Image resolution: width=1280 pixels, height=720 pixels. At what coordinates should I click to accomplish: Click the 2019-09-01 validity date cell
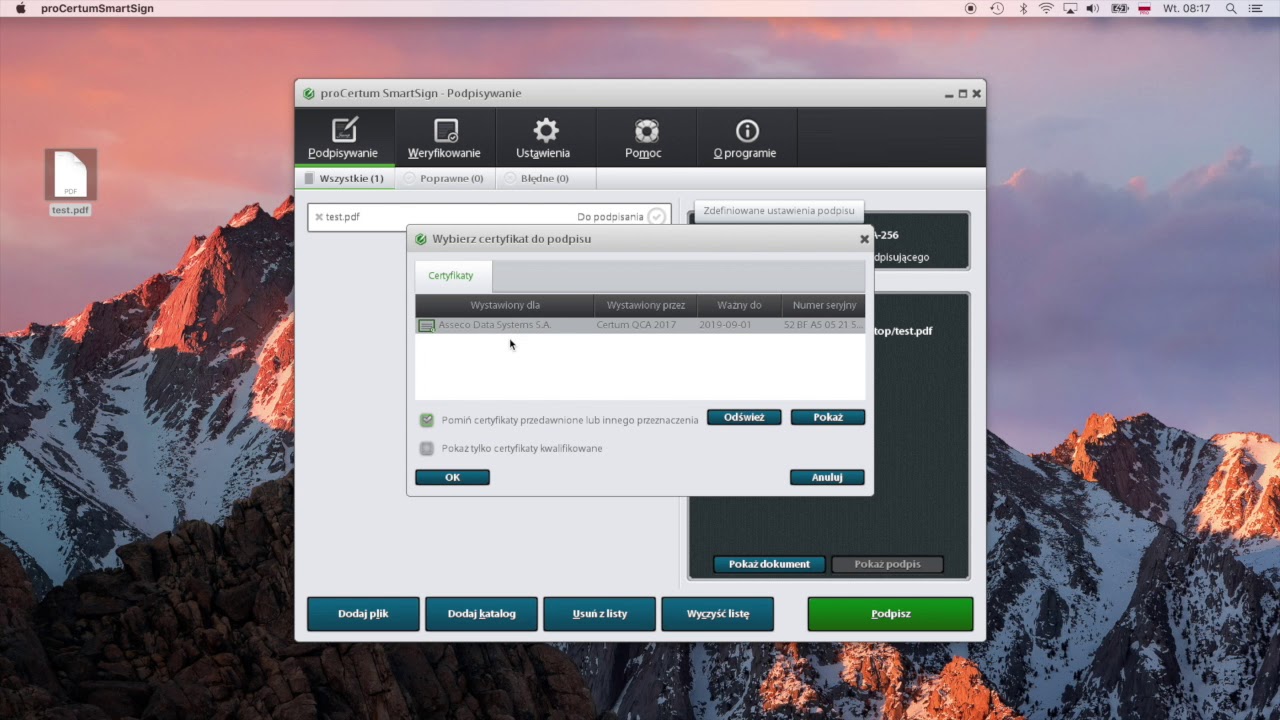tap(725, 325)
